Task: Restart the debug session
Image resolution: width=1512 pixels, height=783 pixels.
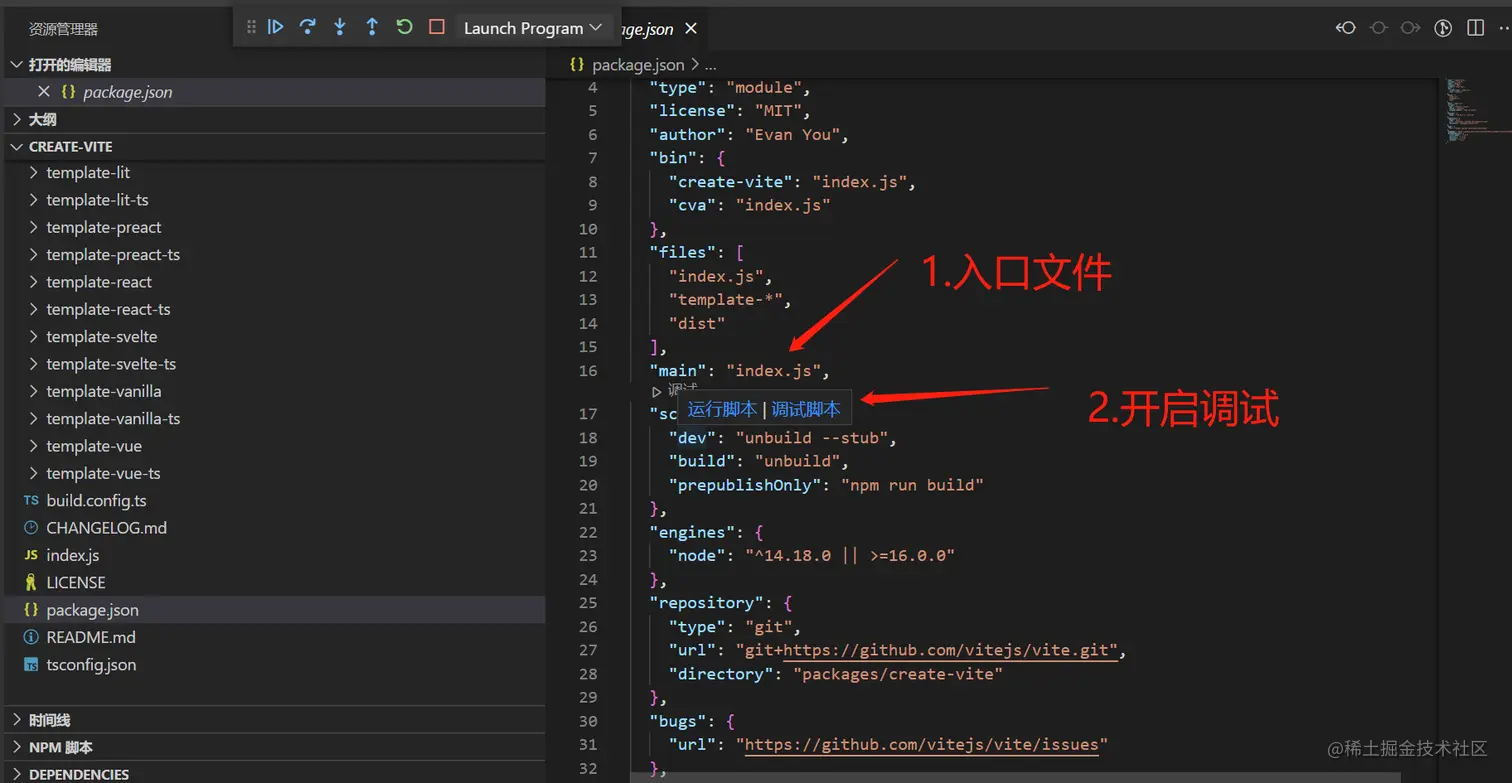Action: coord(404,27)
